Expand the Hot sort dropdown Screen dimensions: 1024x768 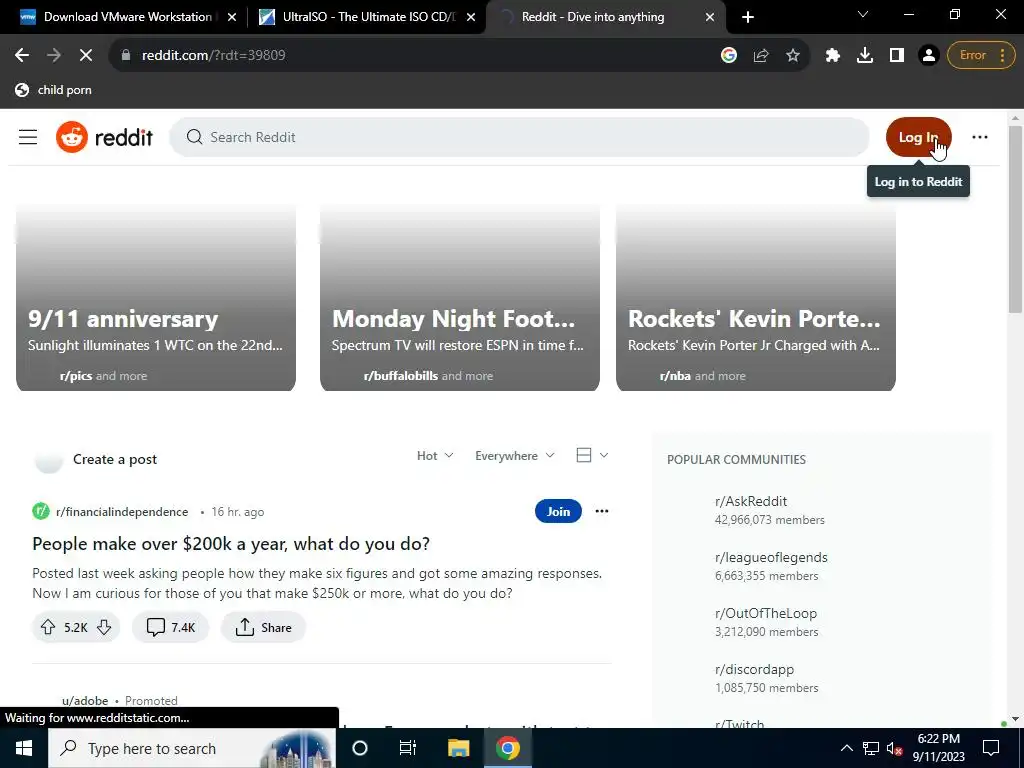tap(435, 456)
